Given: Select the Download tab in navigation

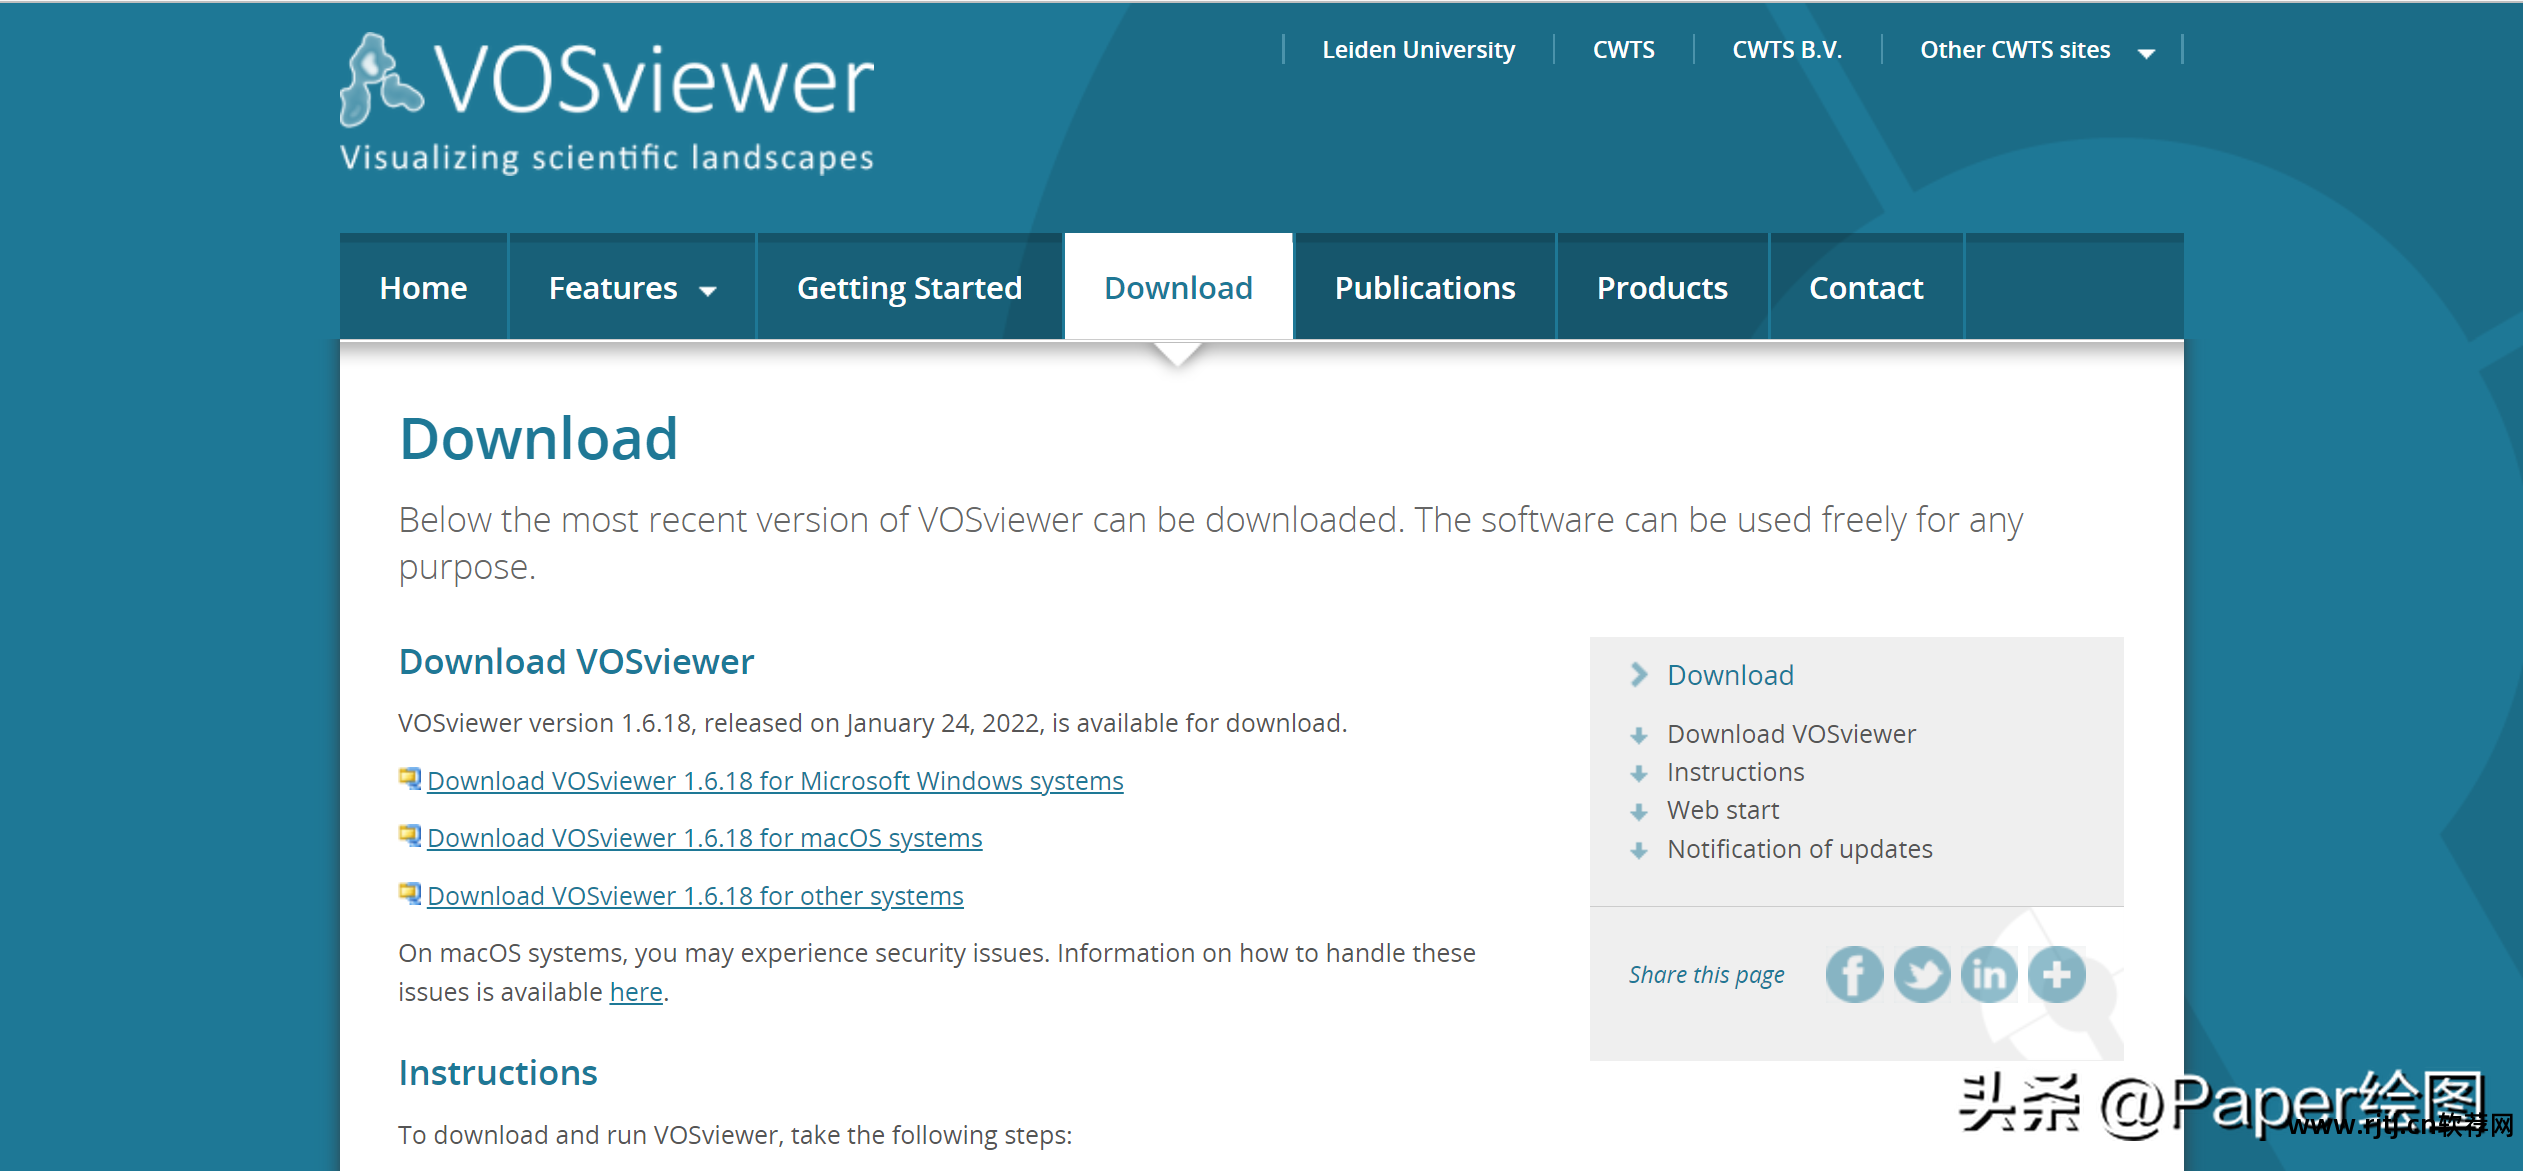Looking at the screenshot, I should click(1178, 288).
